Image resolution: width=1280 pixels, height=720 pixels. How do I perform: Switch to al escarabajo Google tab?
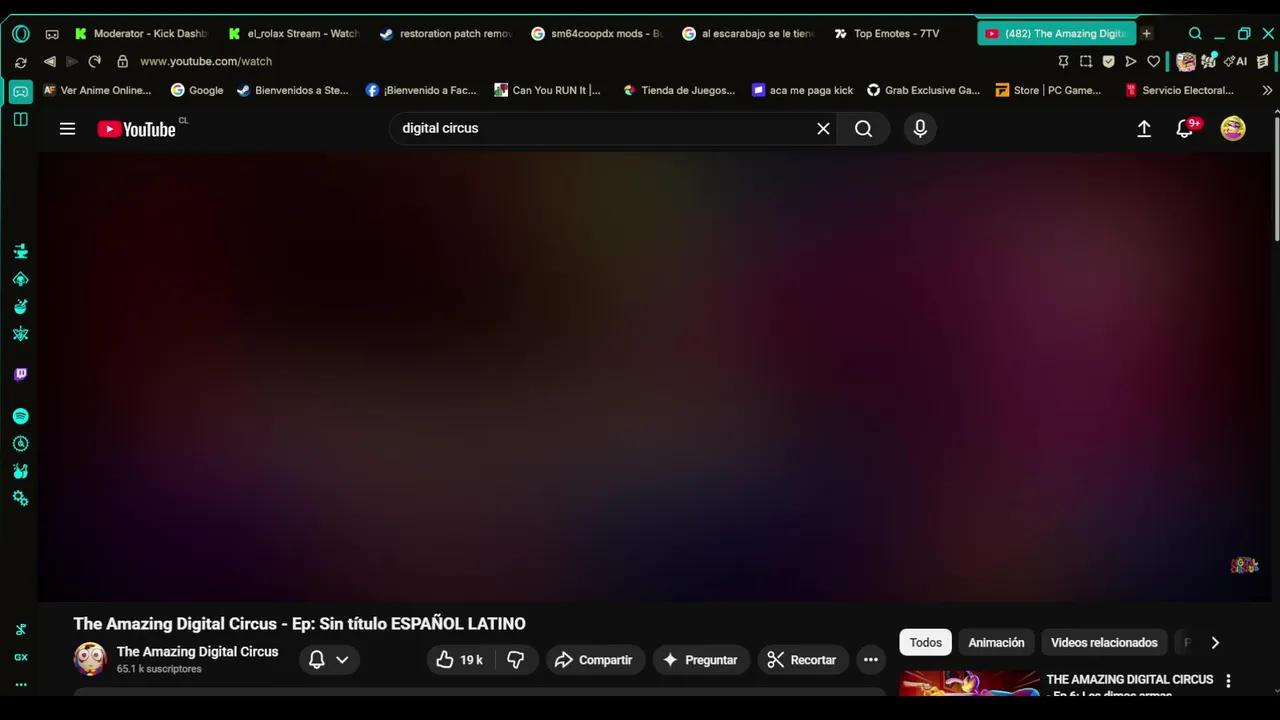(748, 34)
